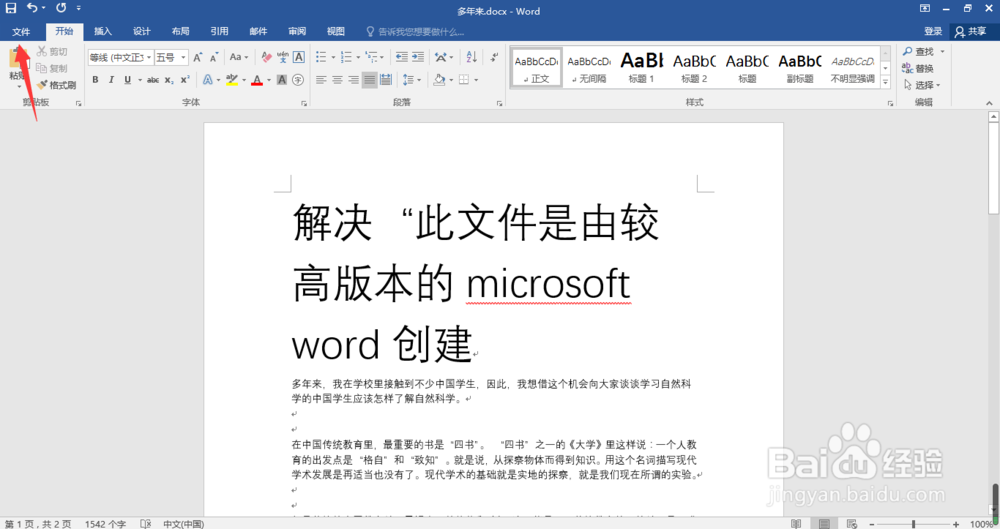
Task: Open the bullets list dropdown arrow
Action: pyautogui.click(x=333, y=57)
